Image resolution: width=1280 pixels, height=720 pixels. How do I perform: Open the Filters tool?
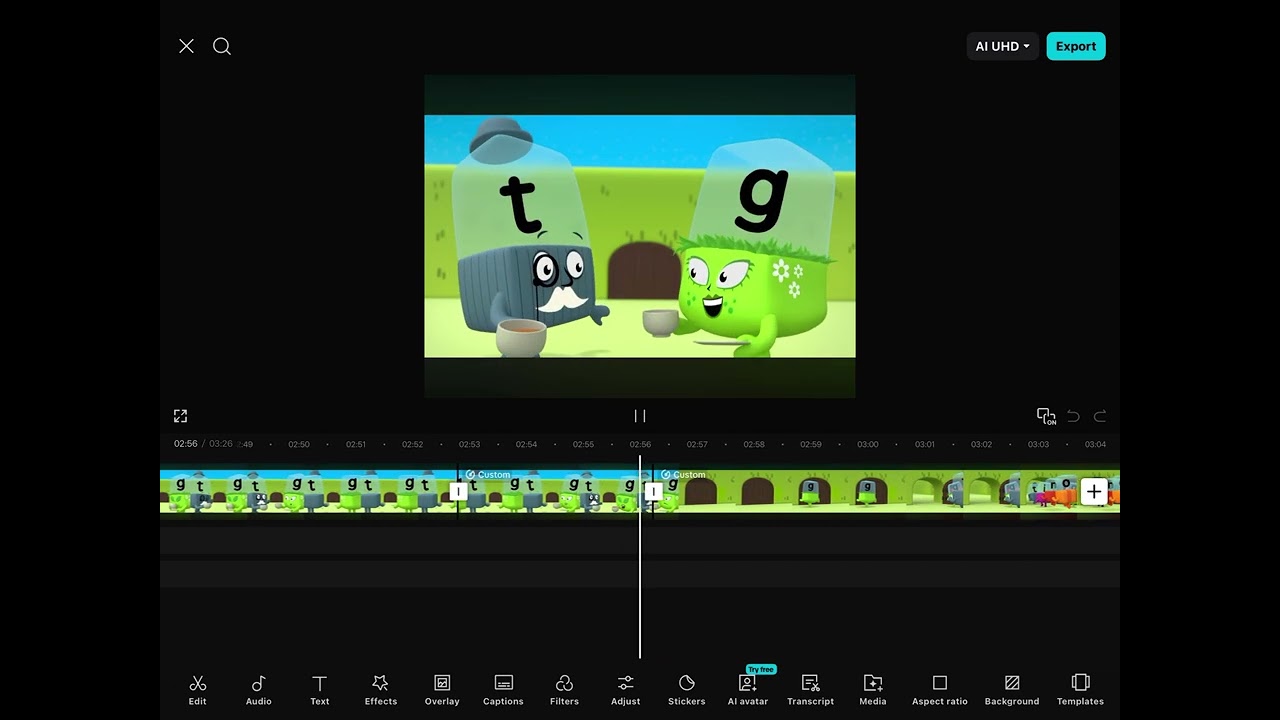click(x=564, y=689)
